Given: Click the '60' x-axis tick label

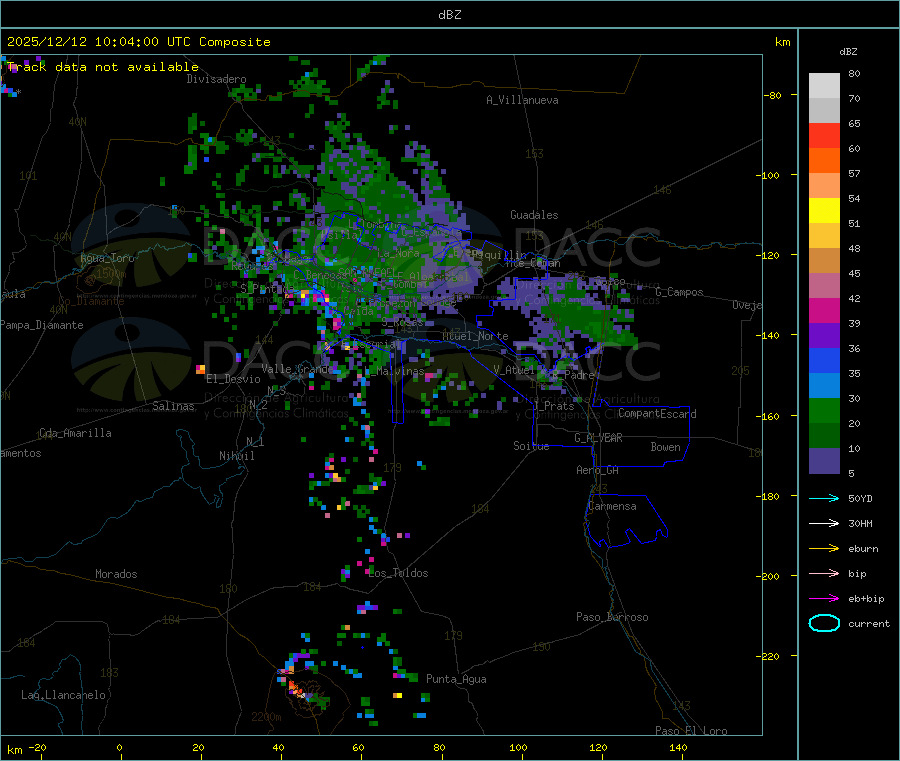Looking at the screenshot, I should (358, 747).
